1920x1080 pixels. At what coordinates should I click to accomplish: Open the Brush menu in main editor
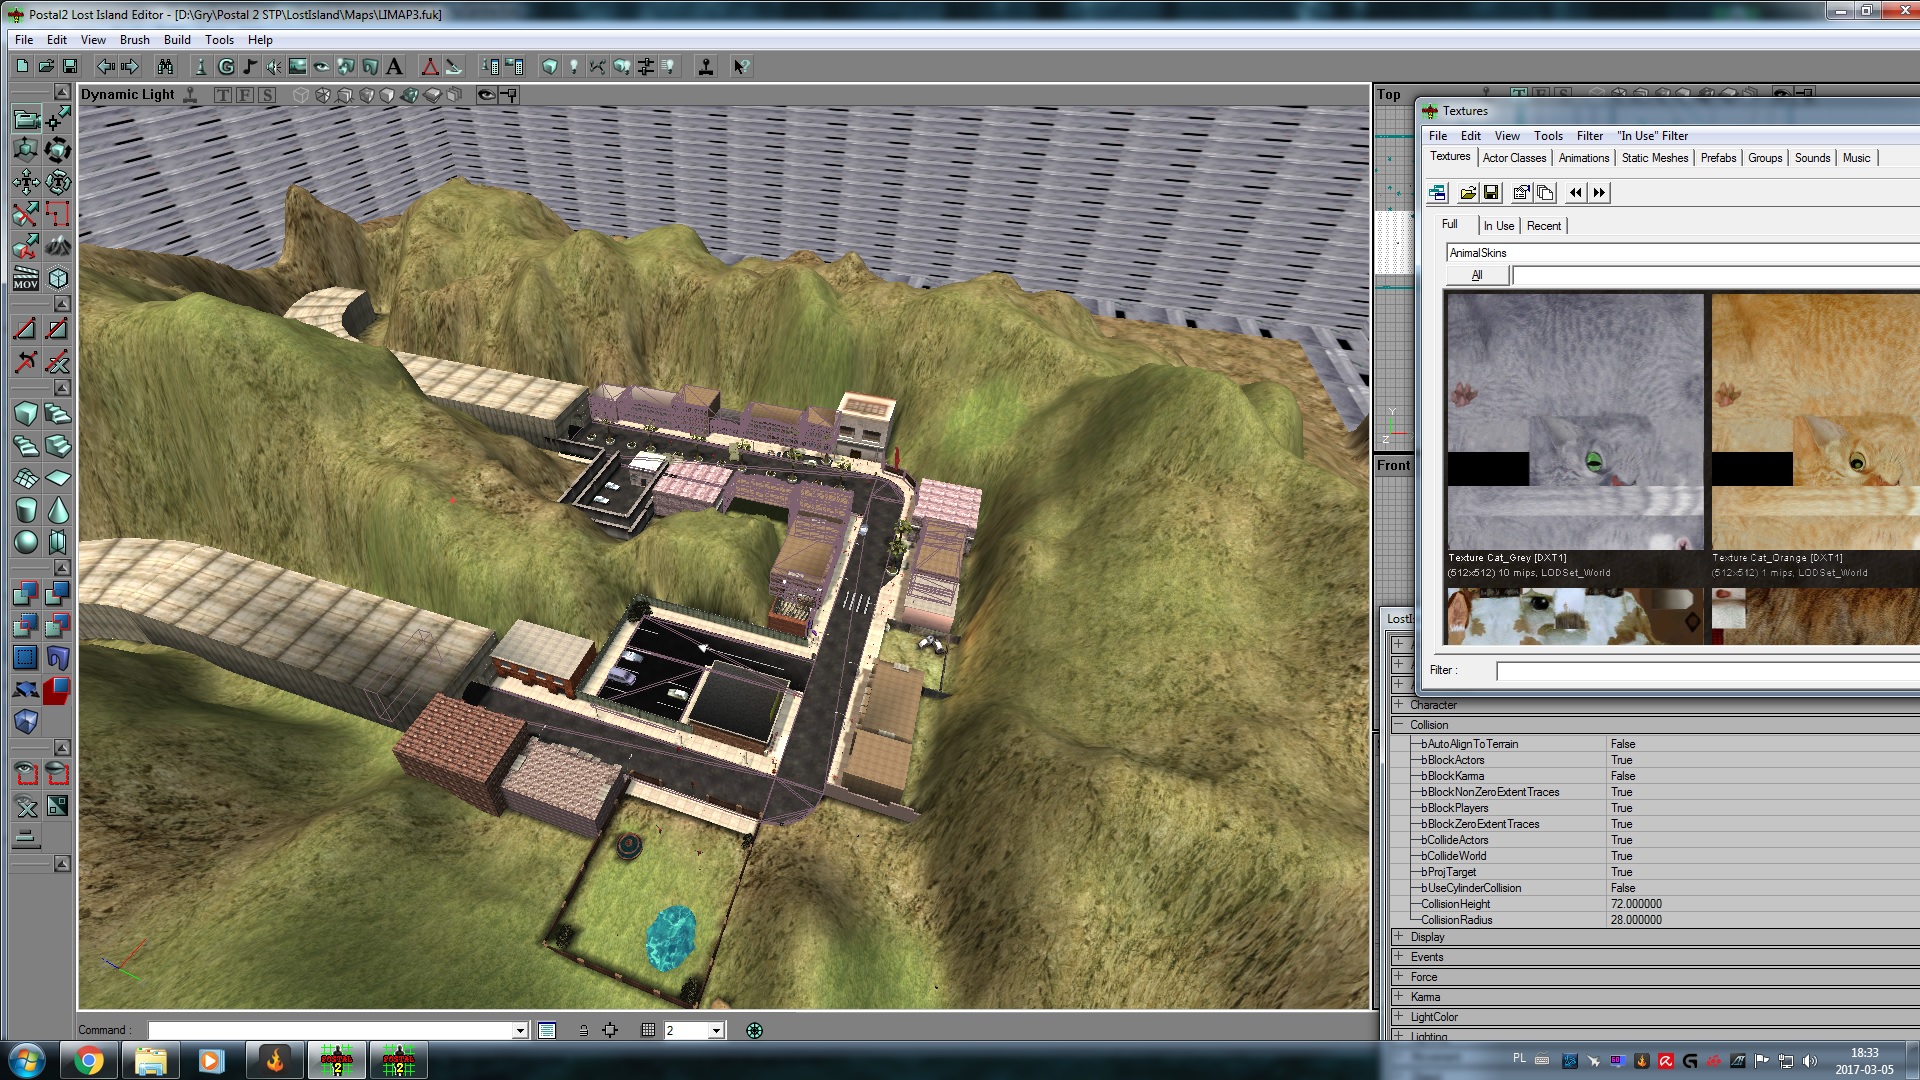[134, 40]
